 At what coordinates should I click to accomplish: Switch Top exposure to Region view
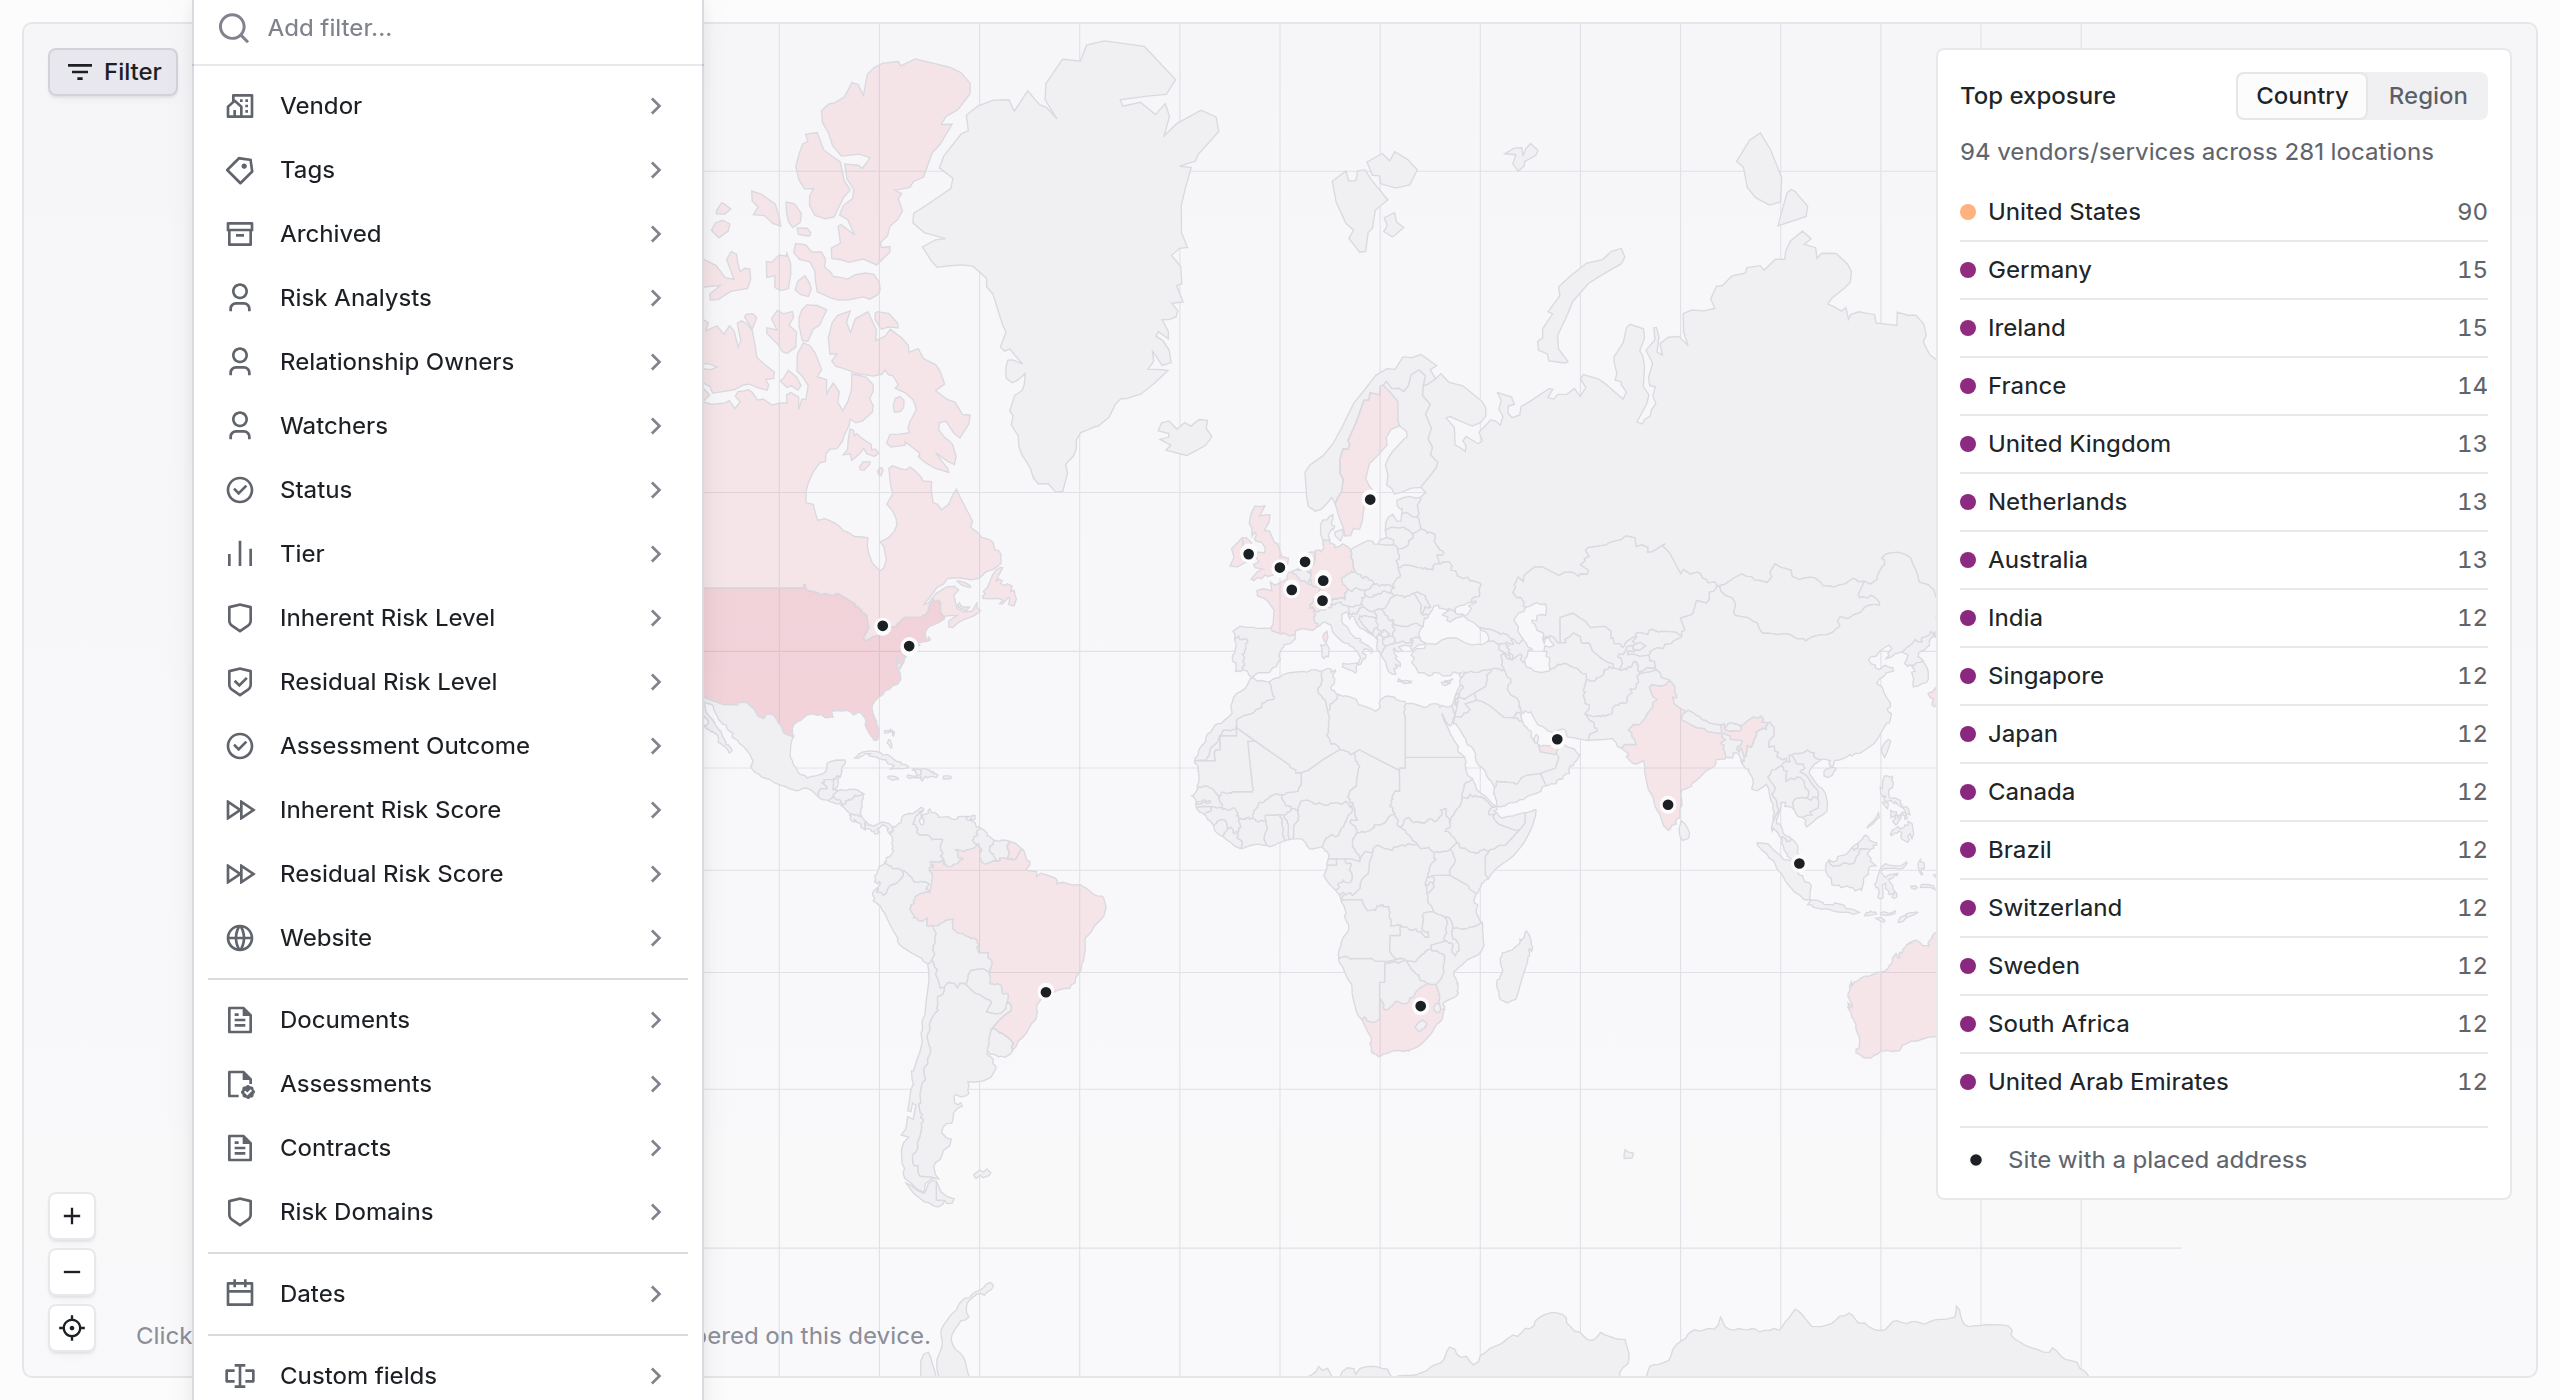click(2428, 96)
